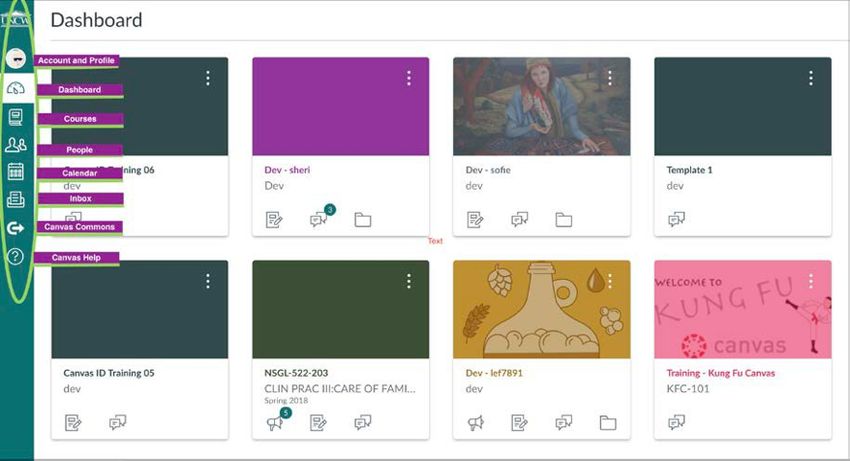Open the Dev - lef7891 course link
Viewport: 850px width, 461px height.
tap(494, 373)
